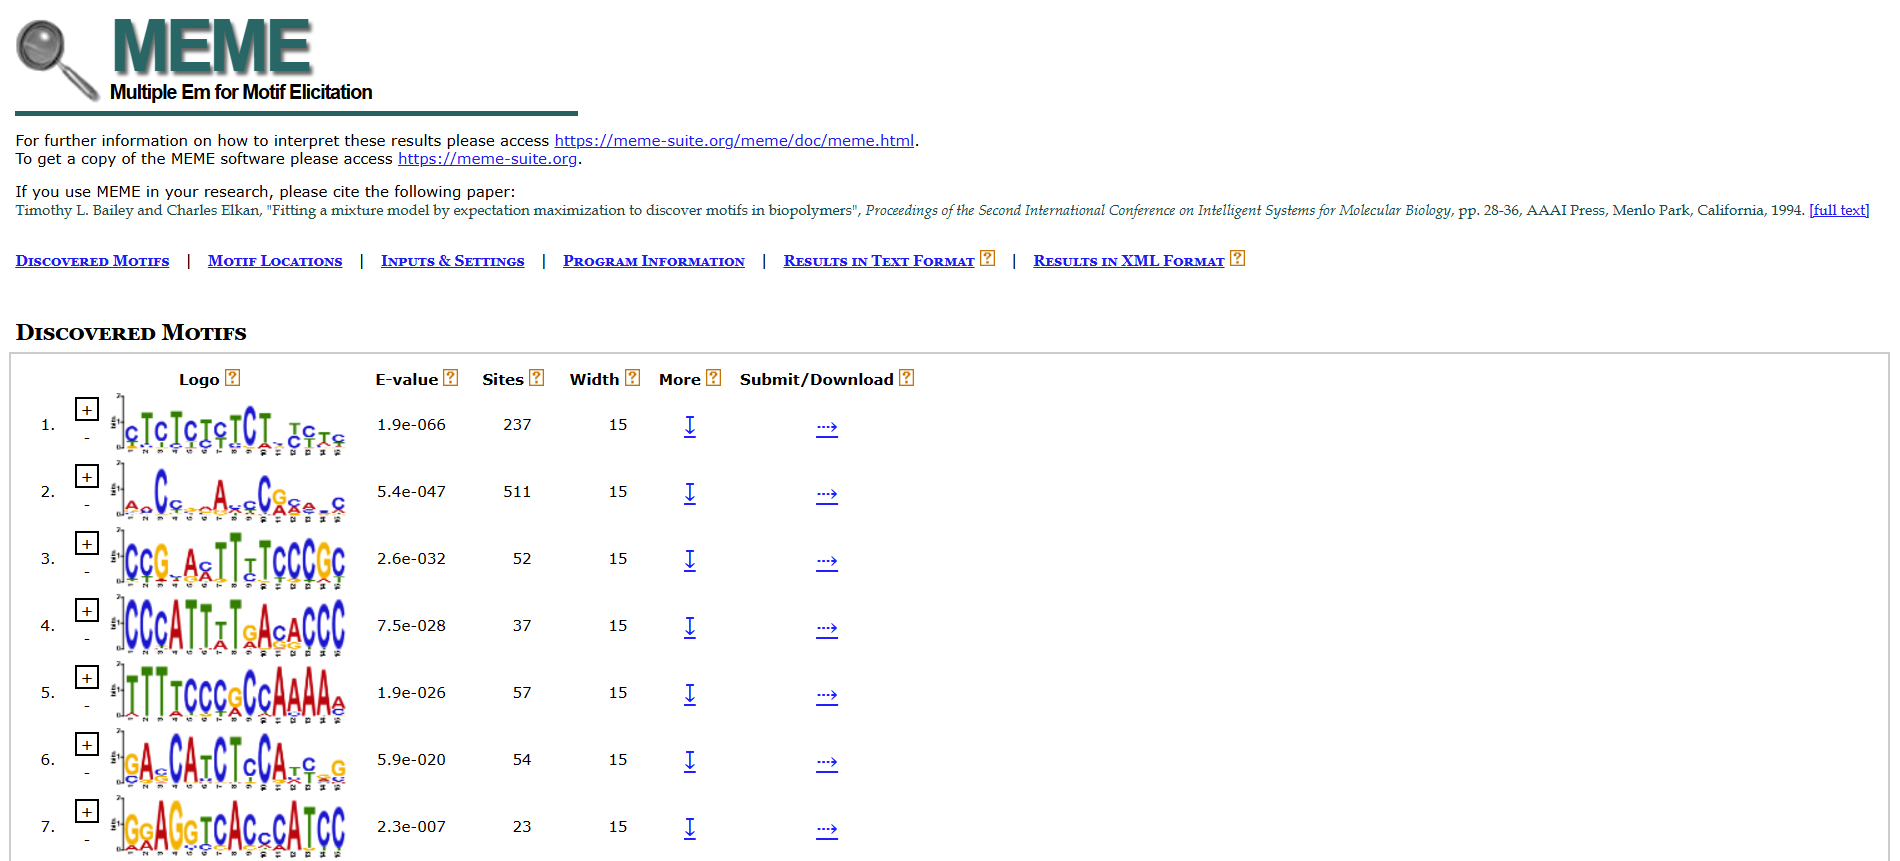The height and width of the screenshot is (861, 1900).
Task: Open the full text paper link
Action: (1839, 210)
